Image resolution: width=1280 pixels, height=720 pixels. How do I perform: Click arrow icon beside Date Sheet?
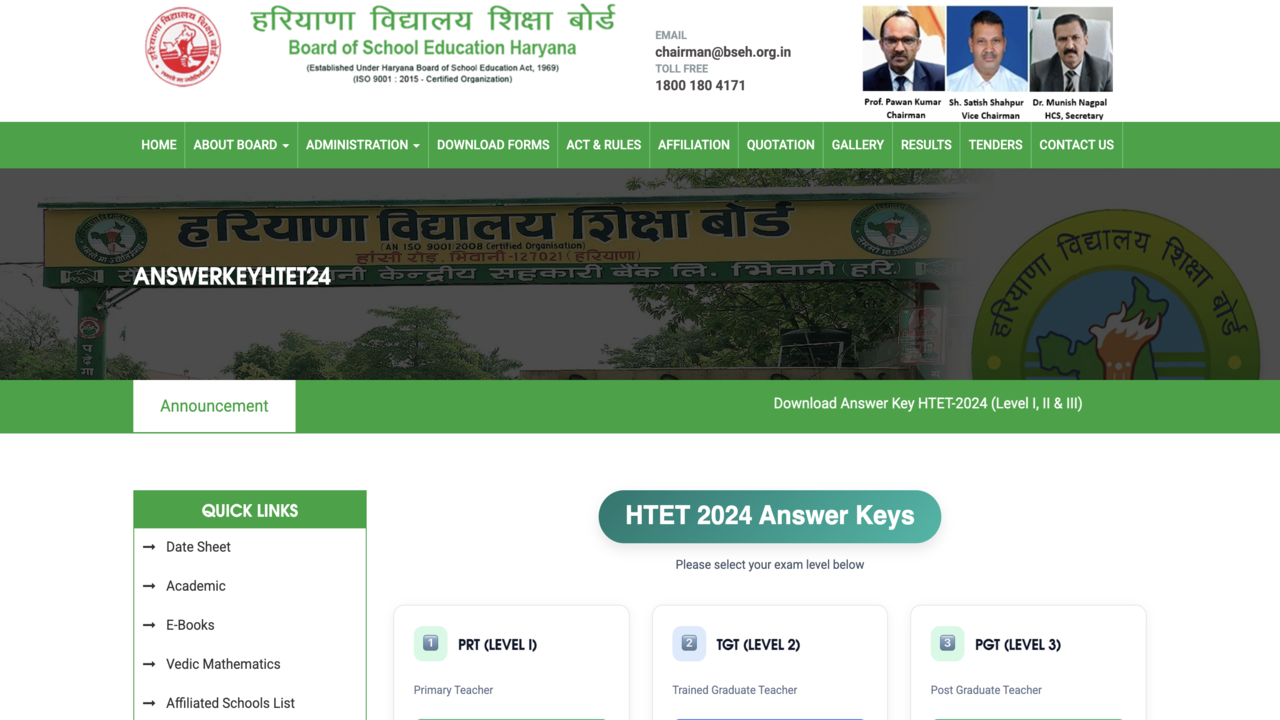[149, 547]
